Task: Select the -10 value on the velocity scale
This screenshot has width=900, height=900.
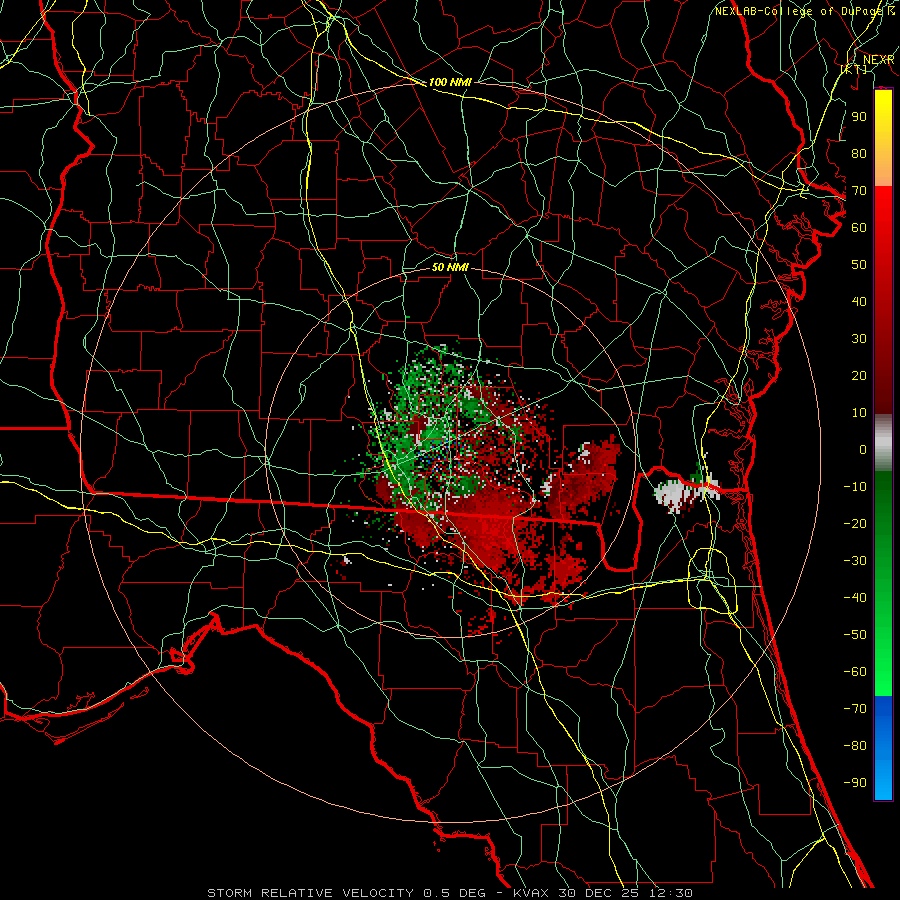Action: click(855, 487)
